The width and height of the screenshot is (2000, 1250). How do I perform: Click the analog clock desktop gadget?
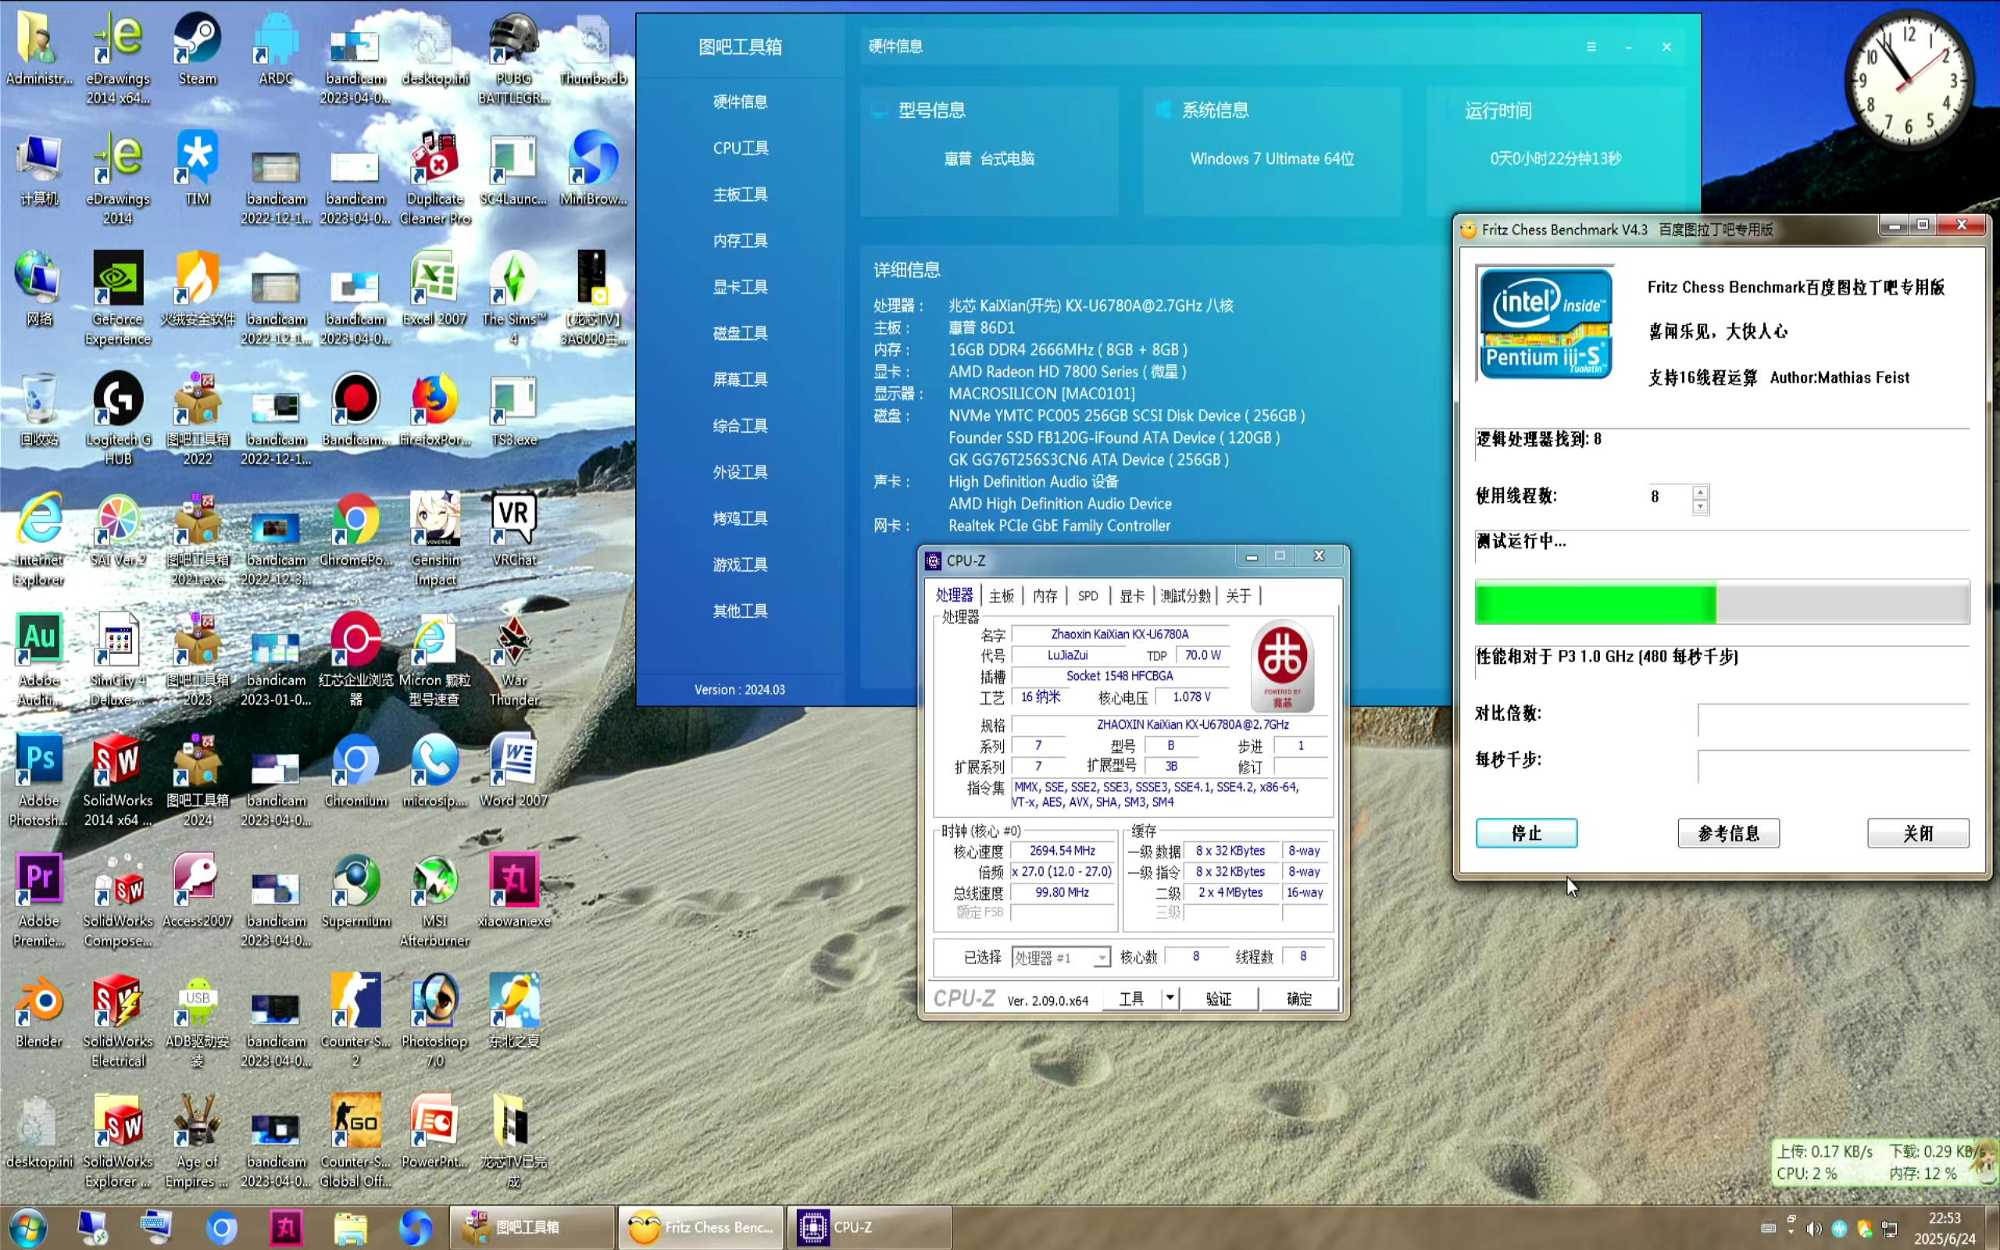click(x=1908, y=78)
